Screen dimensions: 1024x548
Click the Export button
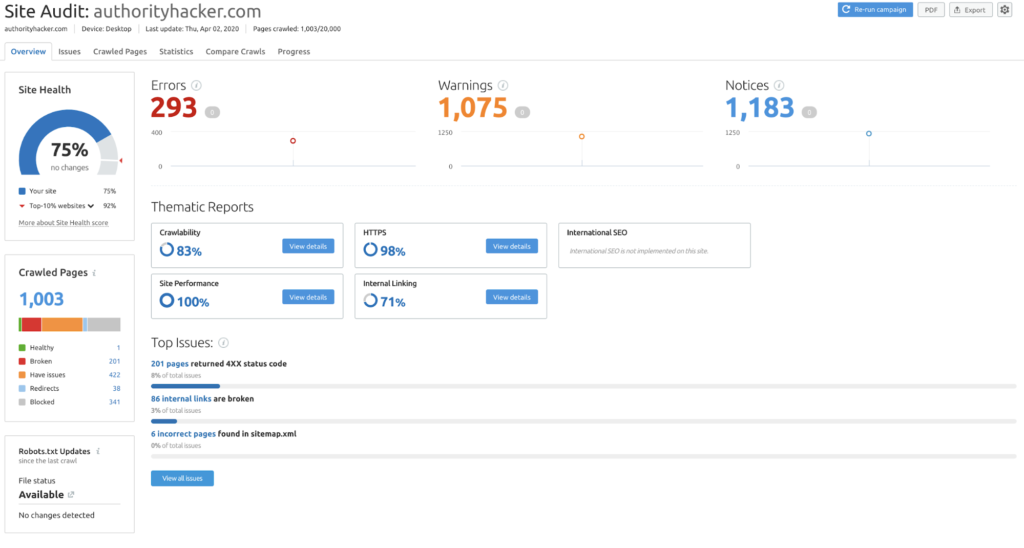coord(970,10)
